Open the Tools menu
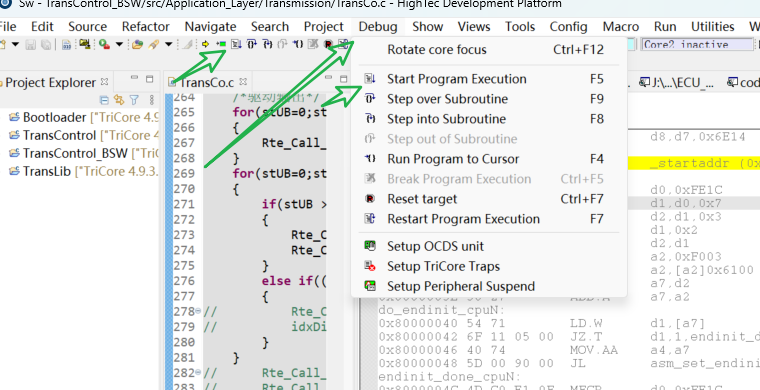The width and height of the screenshot is (760, 390). click(x=520, y=27)
